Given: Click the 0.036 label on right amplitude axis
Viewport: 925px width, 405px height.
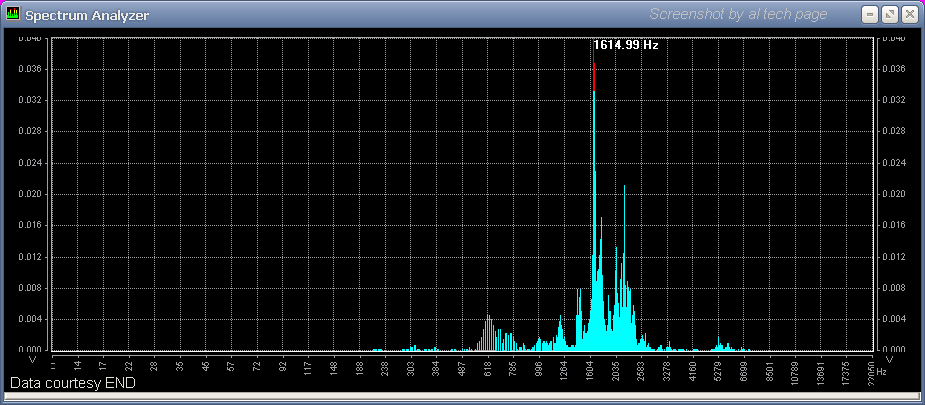Looking at the screenshot, I should (x=895, y=69).
